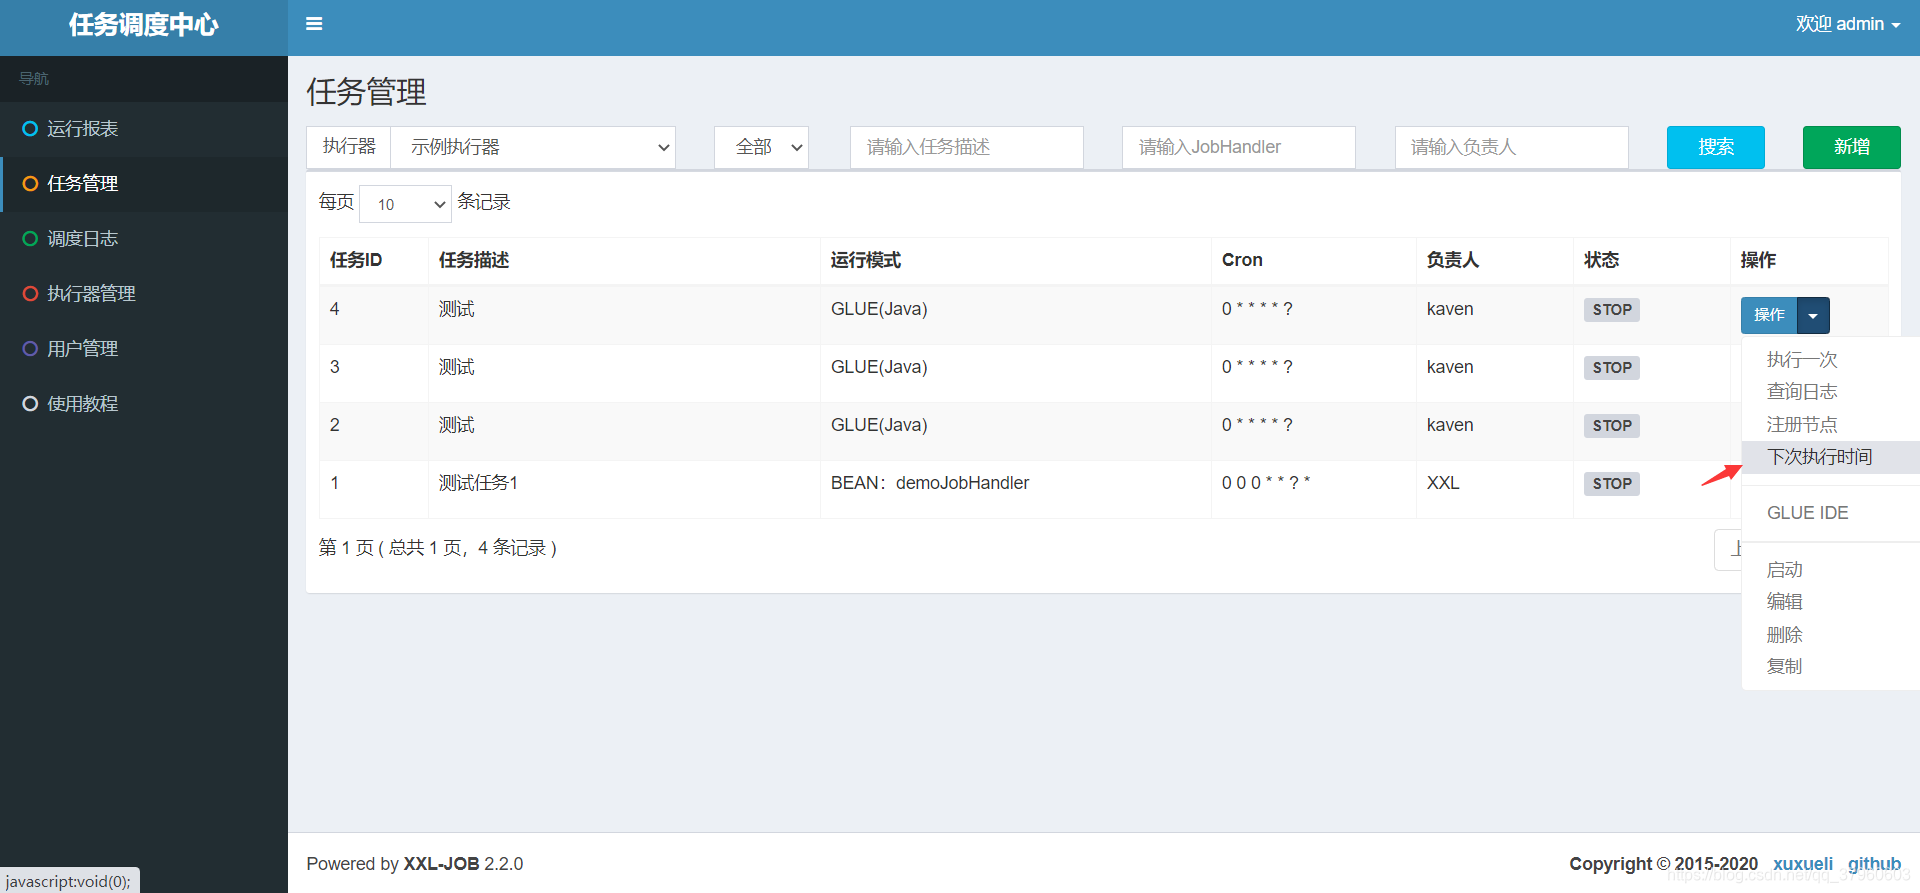This screenshot has height=893, width=1920.
Task: Click the 运行报表 circle icon
Action: tap(30, 129)
